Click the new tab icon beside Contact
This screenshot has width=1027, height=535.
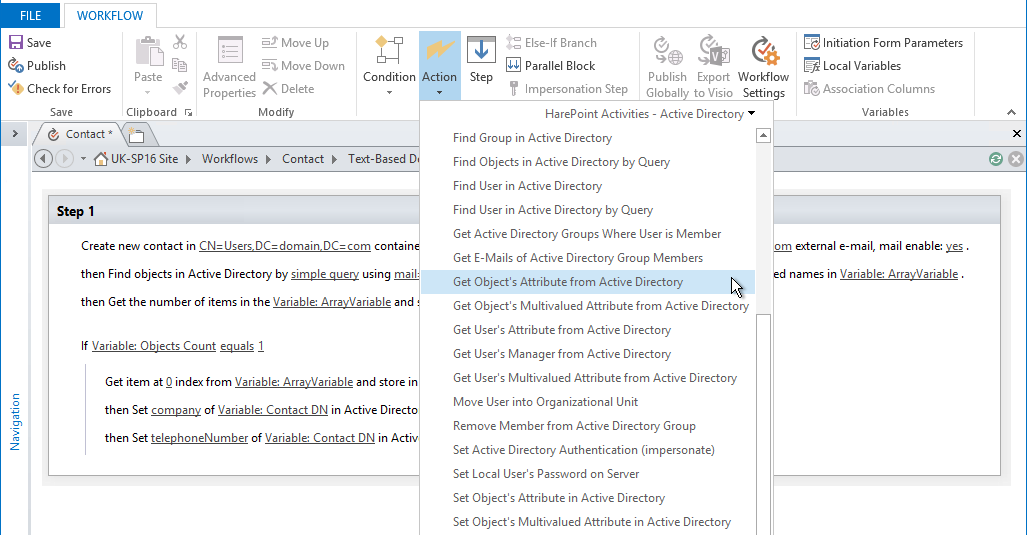136,135
